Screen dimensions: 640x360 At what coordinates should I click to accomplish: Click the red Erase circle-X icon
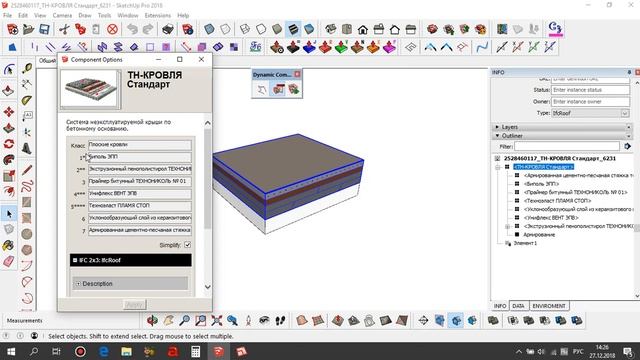tap(112, 29)
